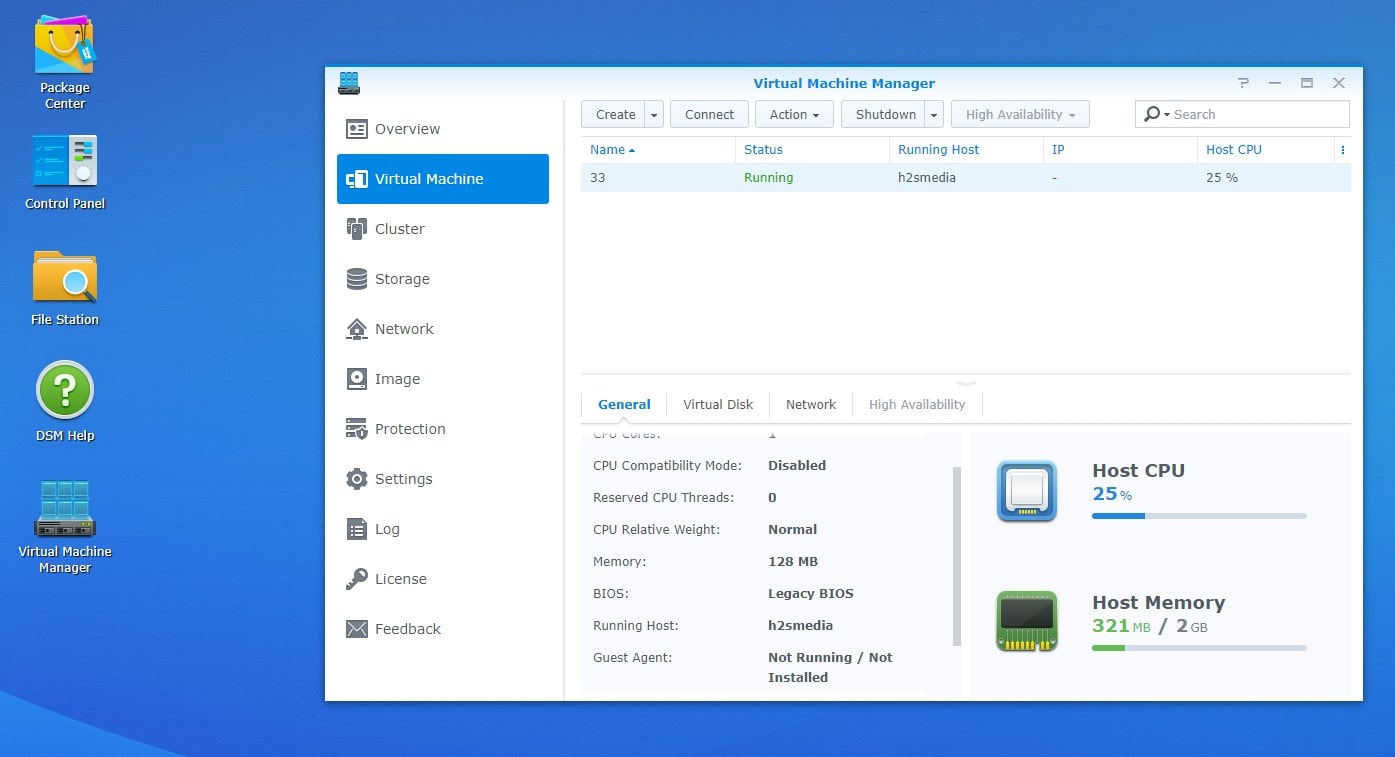Screen dimensions: 1395x757
Task: Expand the Shutdown dropdown arrow
Action: click(934, 115)
